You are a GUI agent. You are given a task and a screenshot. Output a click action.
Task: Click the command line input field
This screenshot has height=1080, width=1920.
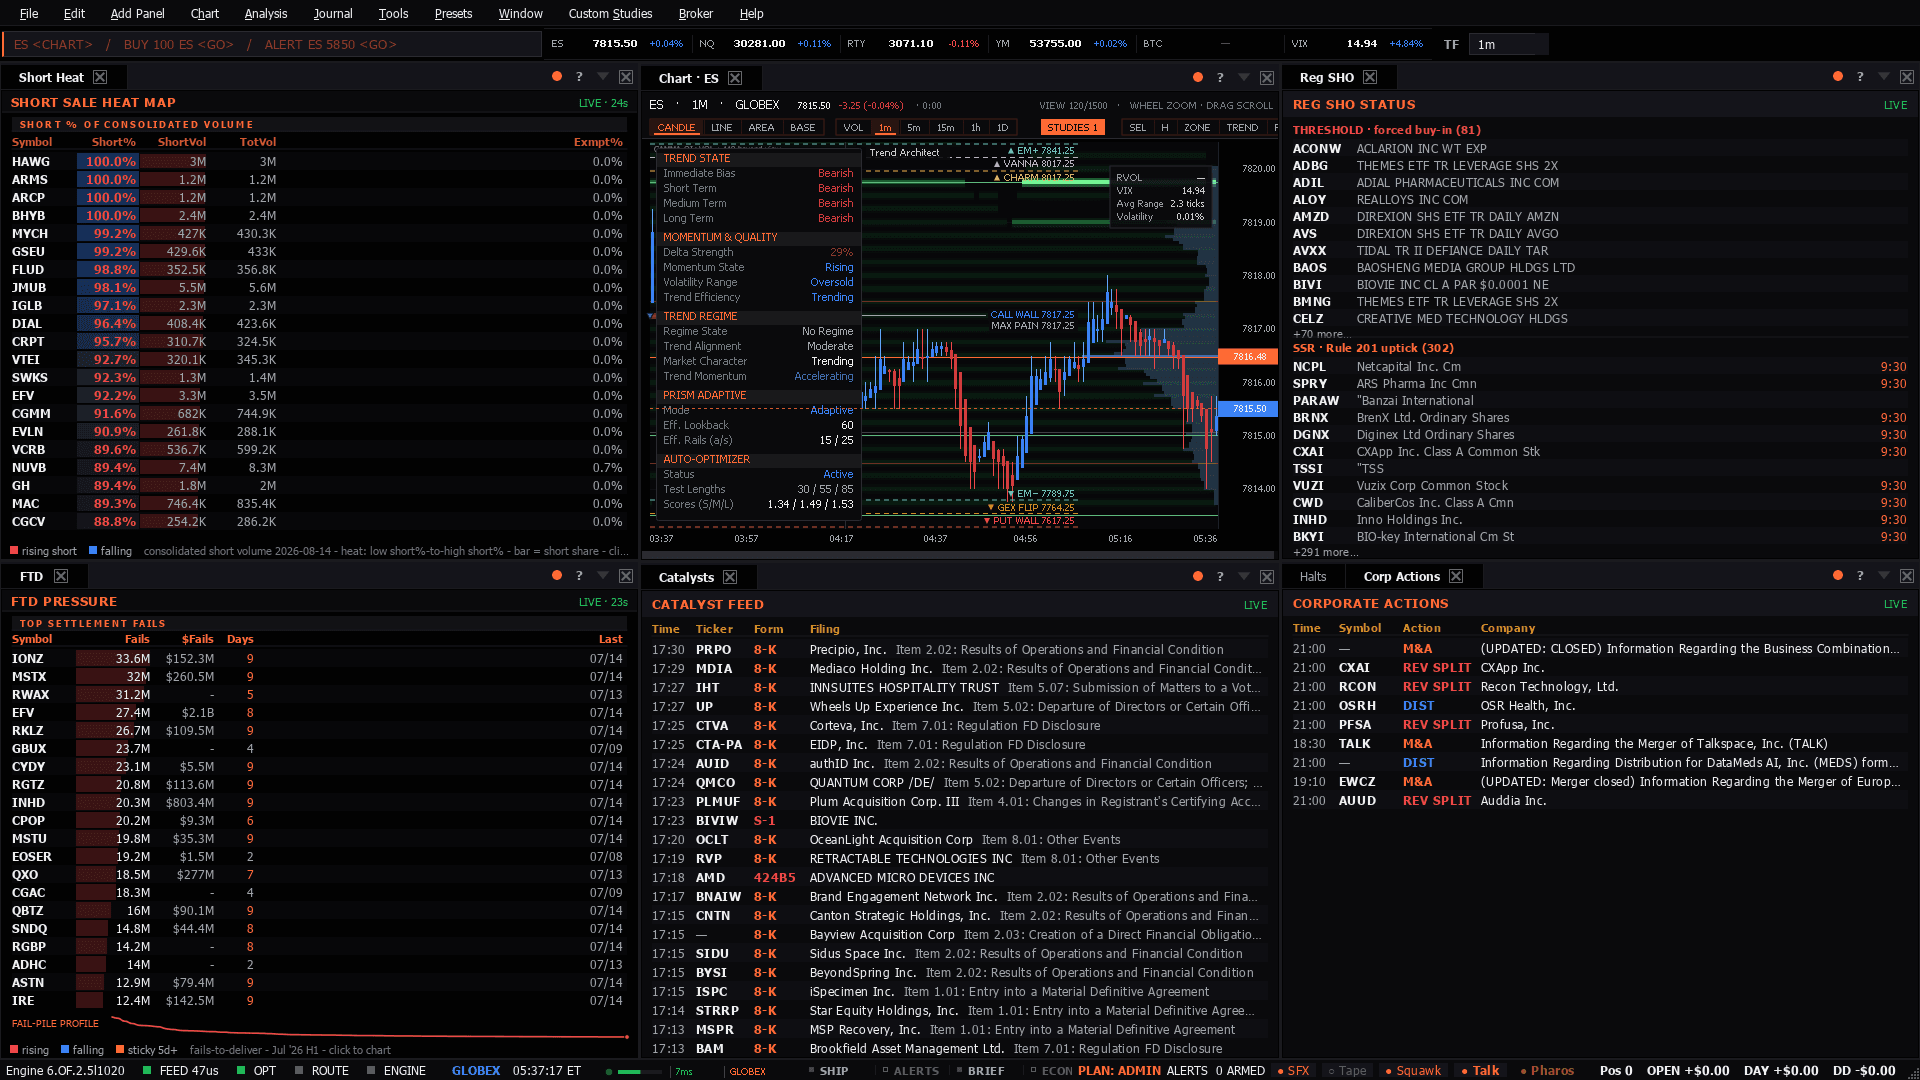click(272, 44)
